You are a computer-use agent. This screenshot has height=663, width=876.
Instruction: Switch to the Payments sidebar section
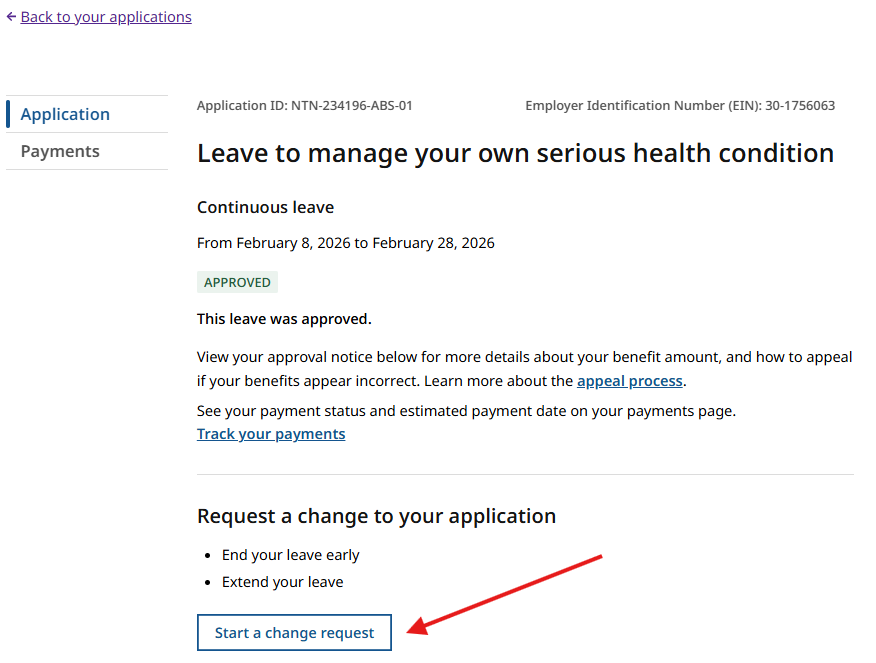pyautogui.click(x=60, y=150)
